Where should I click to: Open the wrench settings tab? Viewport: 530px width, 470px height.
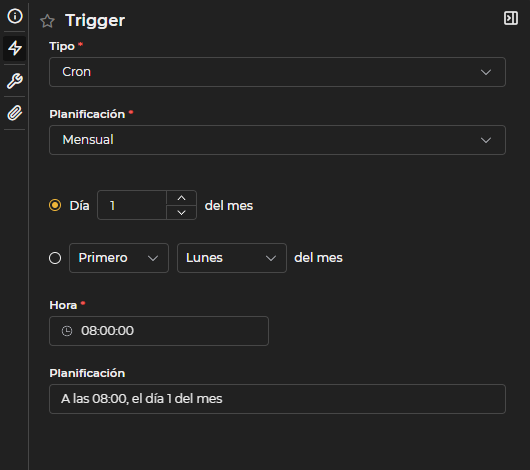[x=15, y=81]
